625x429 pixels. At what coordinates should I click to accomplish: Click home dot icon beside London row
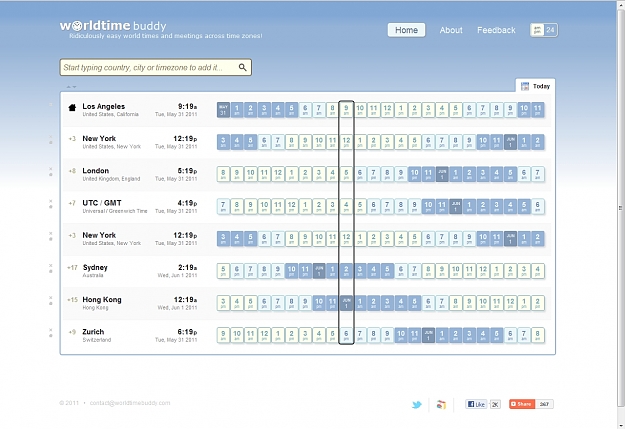(x=51, y=175)
